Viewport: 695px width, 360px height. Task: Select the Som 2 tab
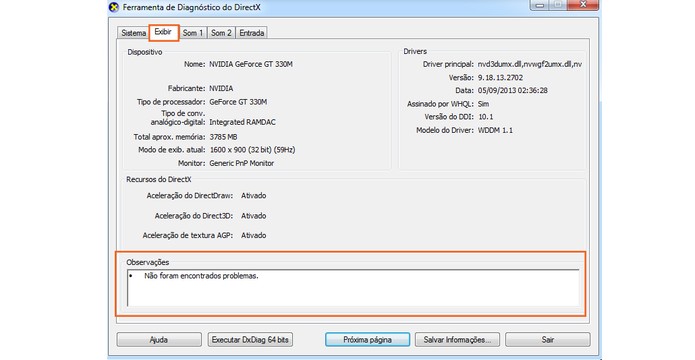tap(221, 33)
